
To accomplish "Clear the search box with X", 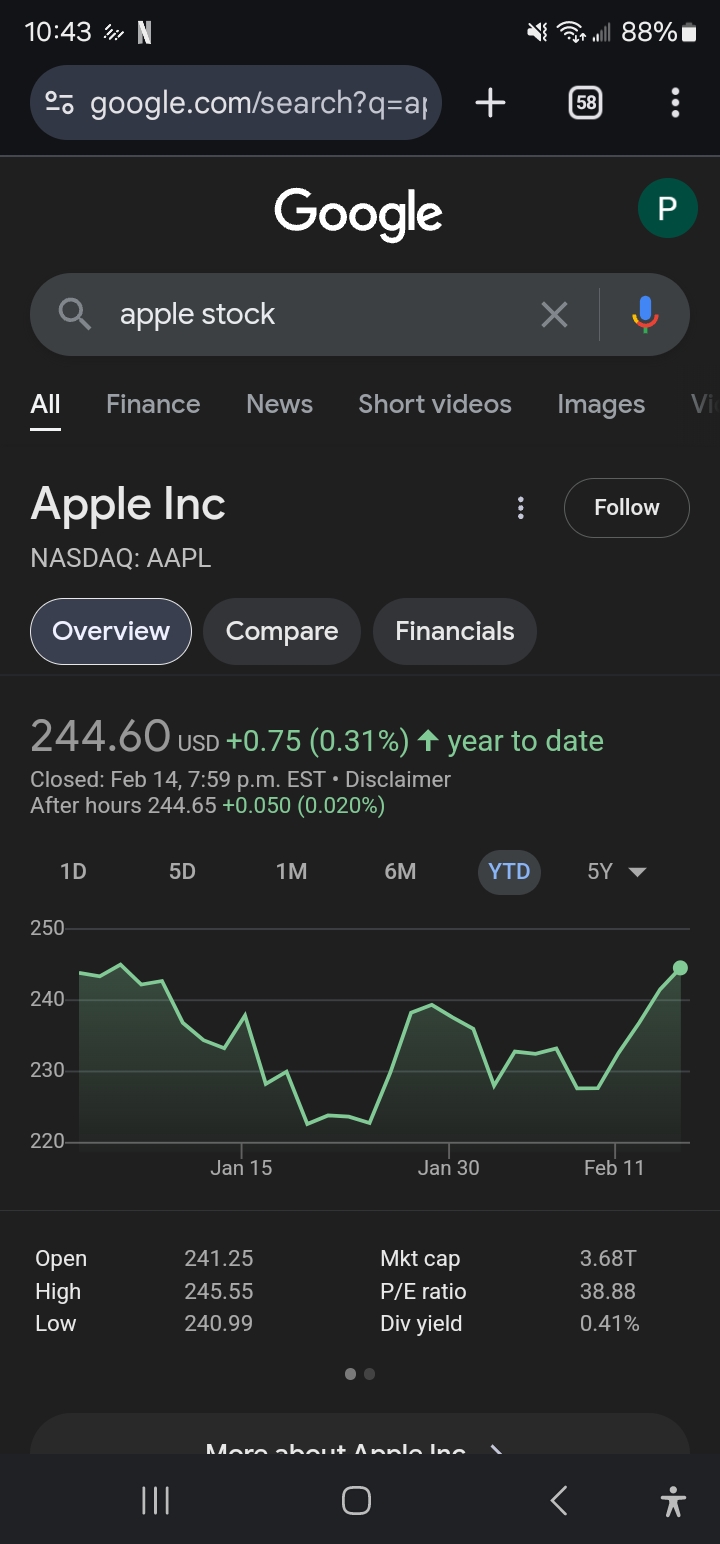I will point(554,315).
